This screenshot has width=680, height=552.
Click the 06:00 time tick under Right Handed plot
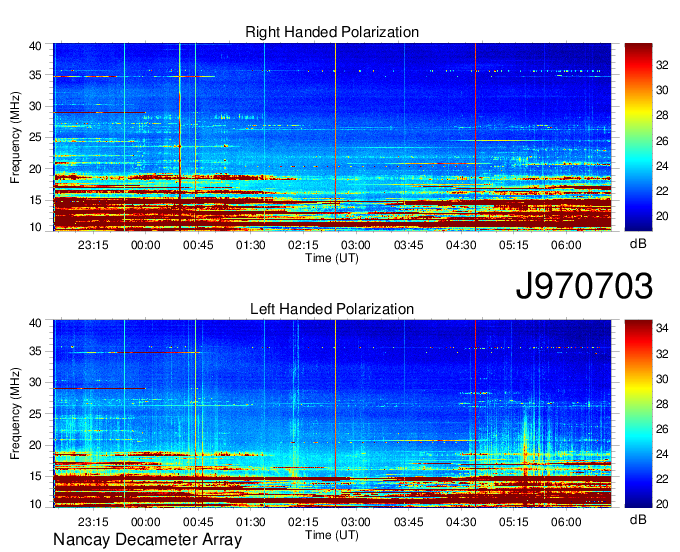tap(566, 245)
